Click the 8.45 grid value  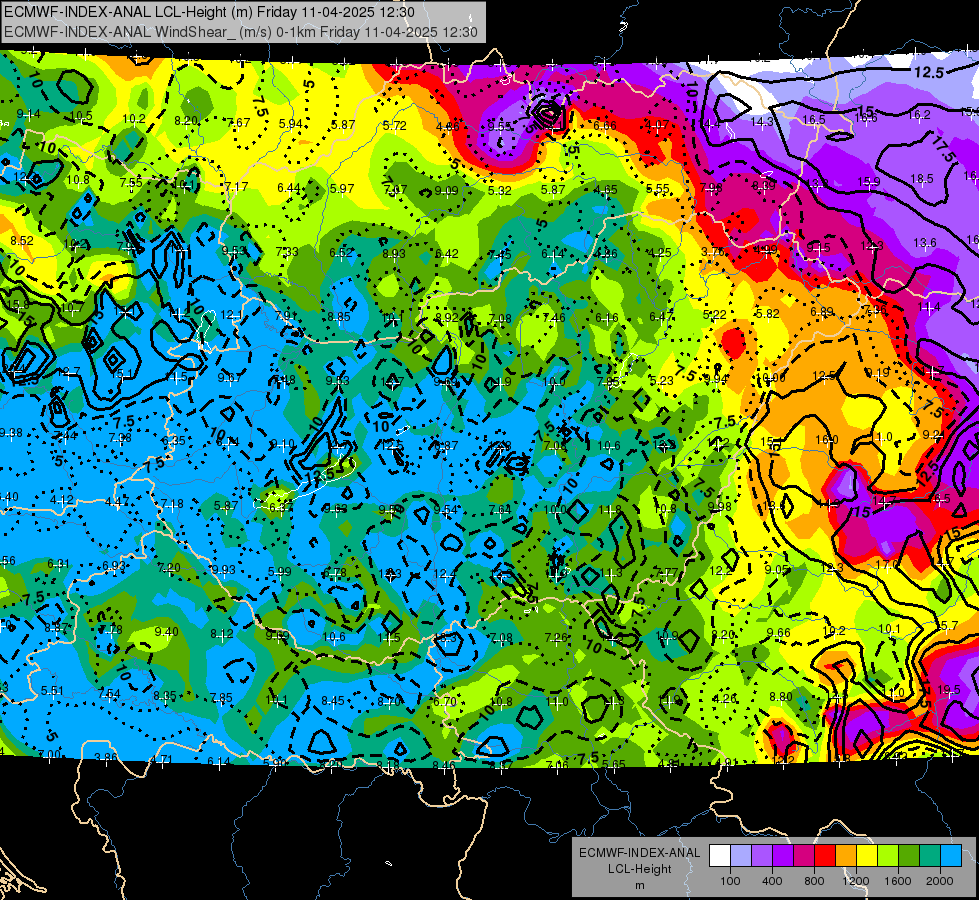(333, 701)
